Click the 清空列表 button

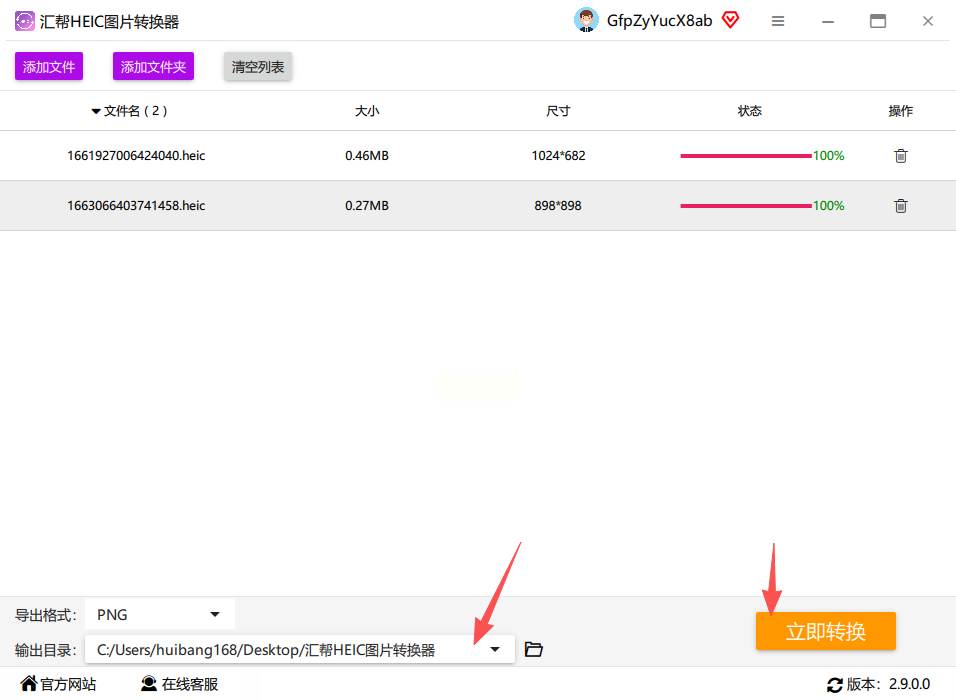coord(258,66)
